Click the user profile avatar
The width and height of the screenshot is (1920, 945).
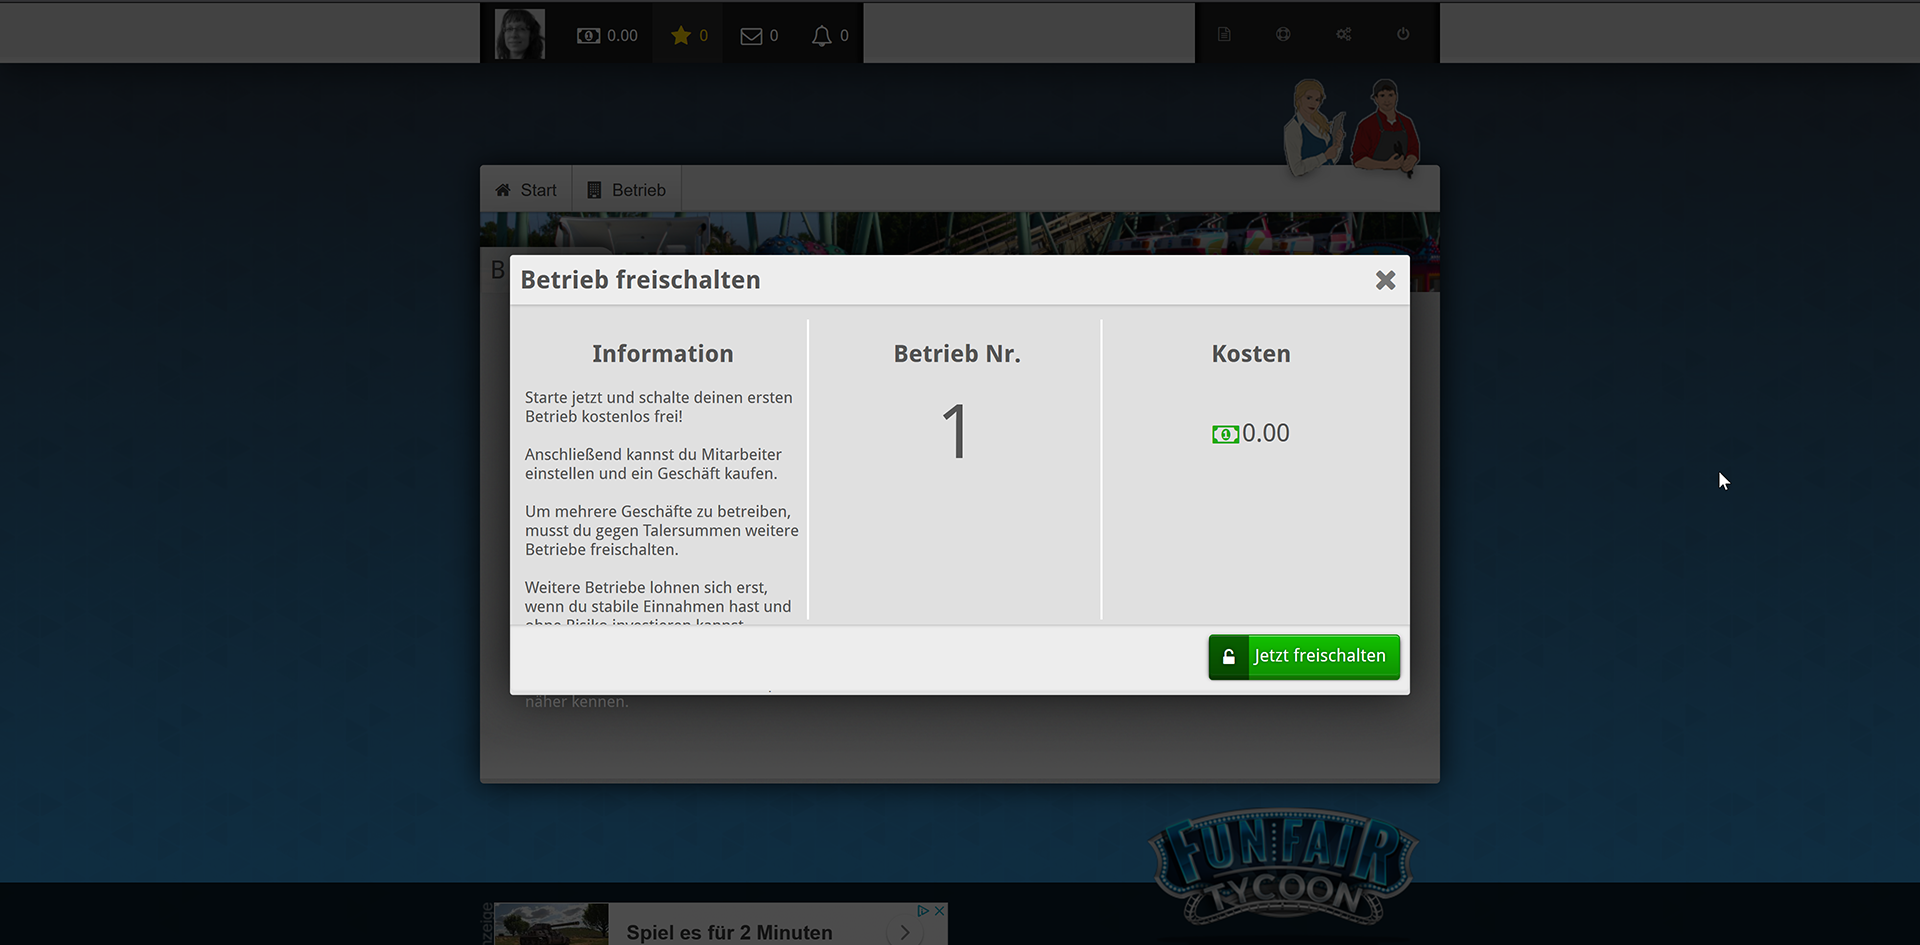(519, 35)
